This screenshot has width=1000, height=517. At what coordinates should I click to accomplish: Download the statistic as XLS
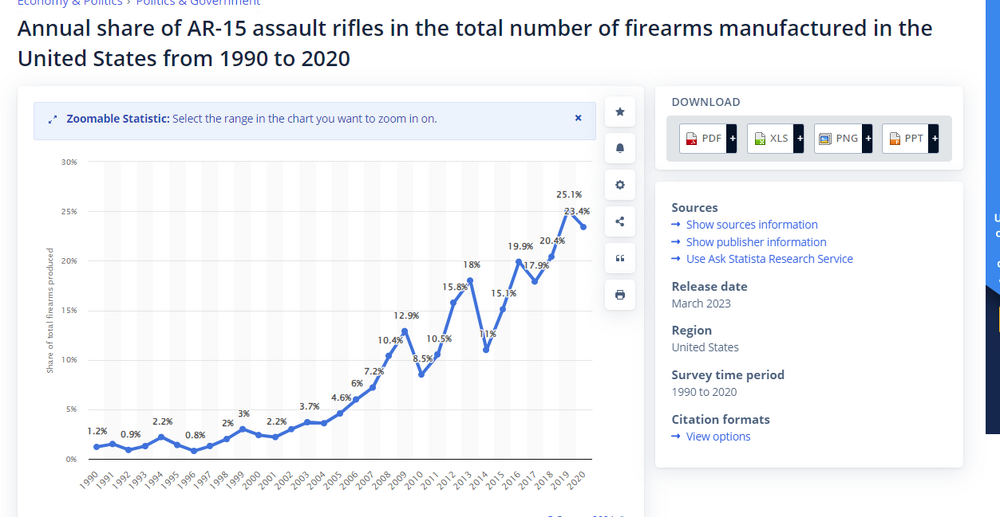pyautogui.click(x=771, y=139)
